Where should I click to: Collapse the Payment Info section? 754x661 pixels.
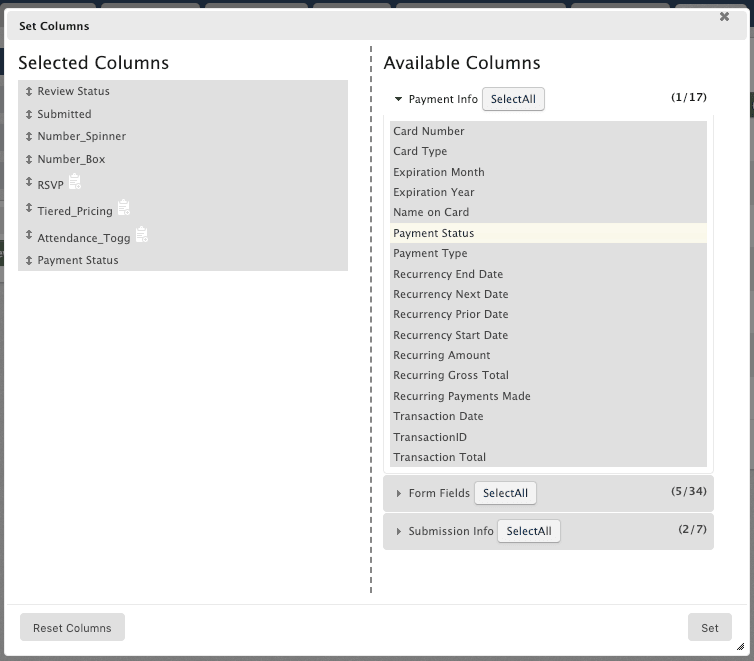(x=398, y=100)
